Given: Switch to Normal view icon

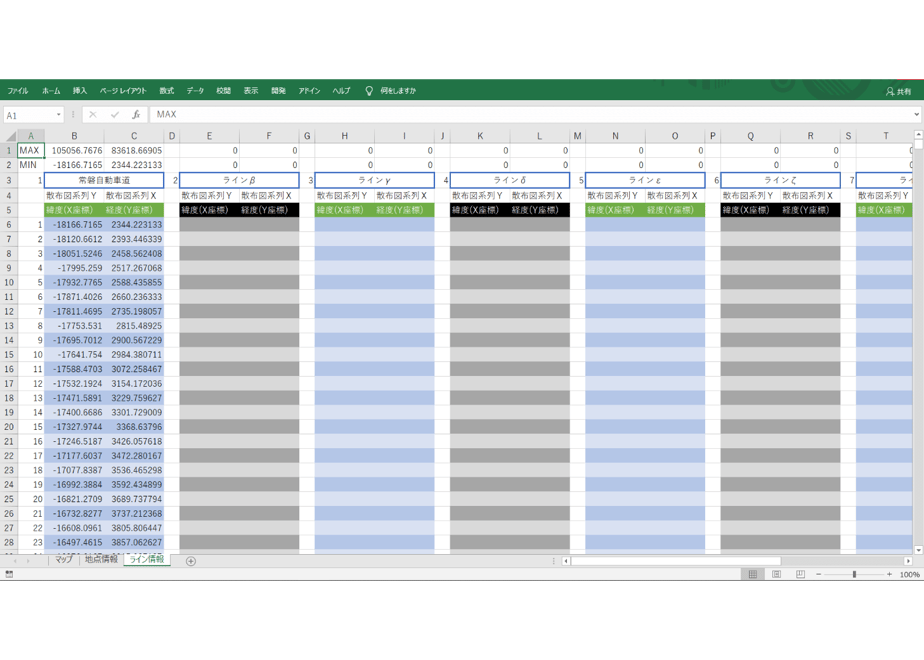Looking at the screenshot, I should [753, 574].
